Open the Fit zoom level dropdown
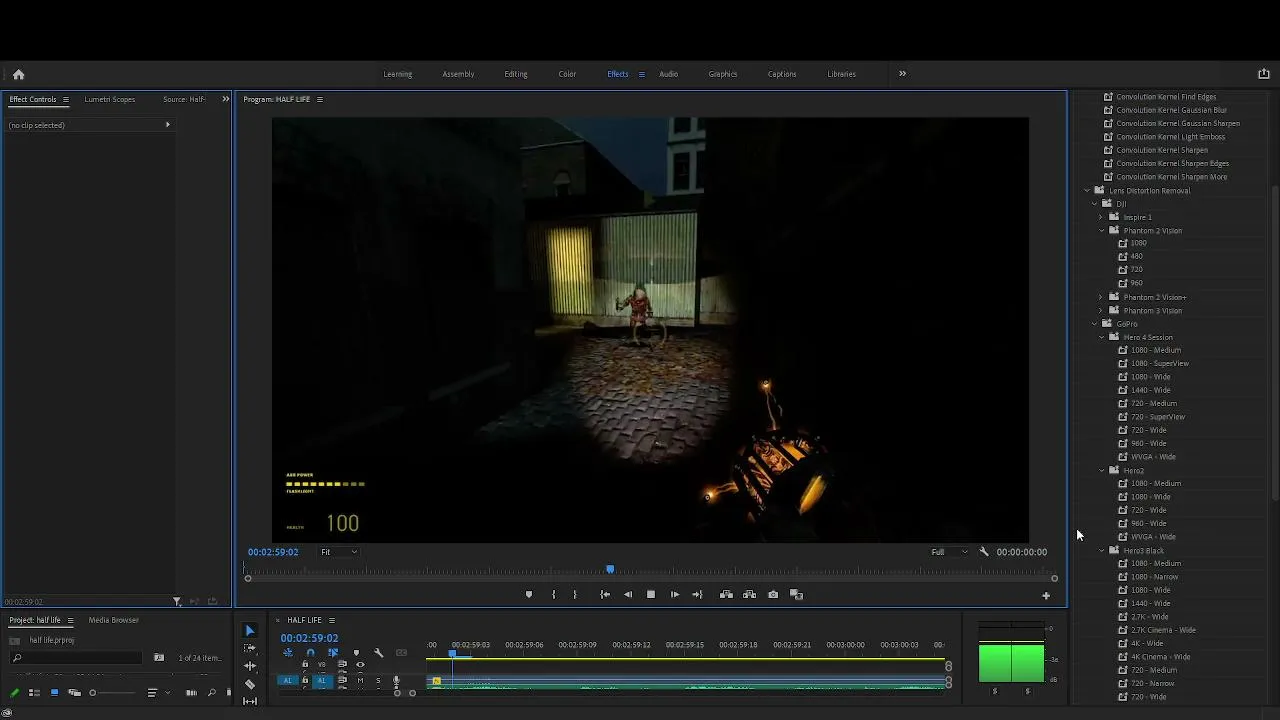 tap(339, 552)
